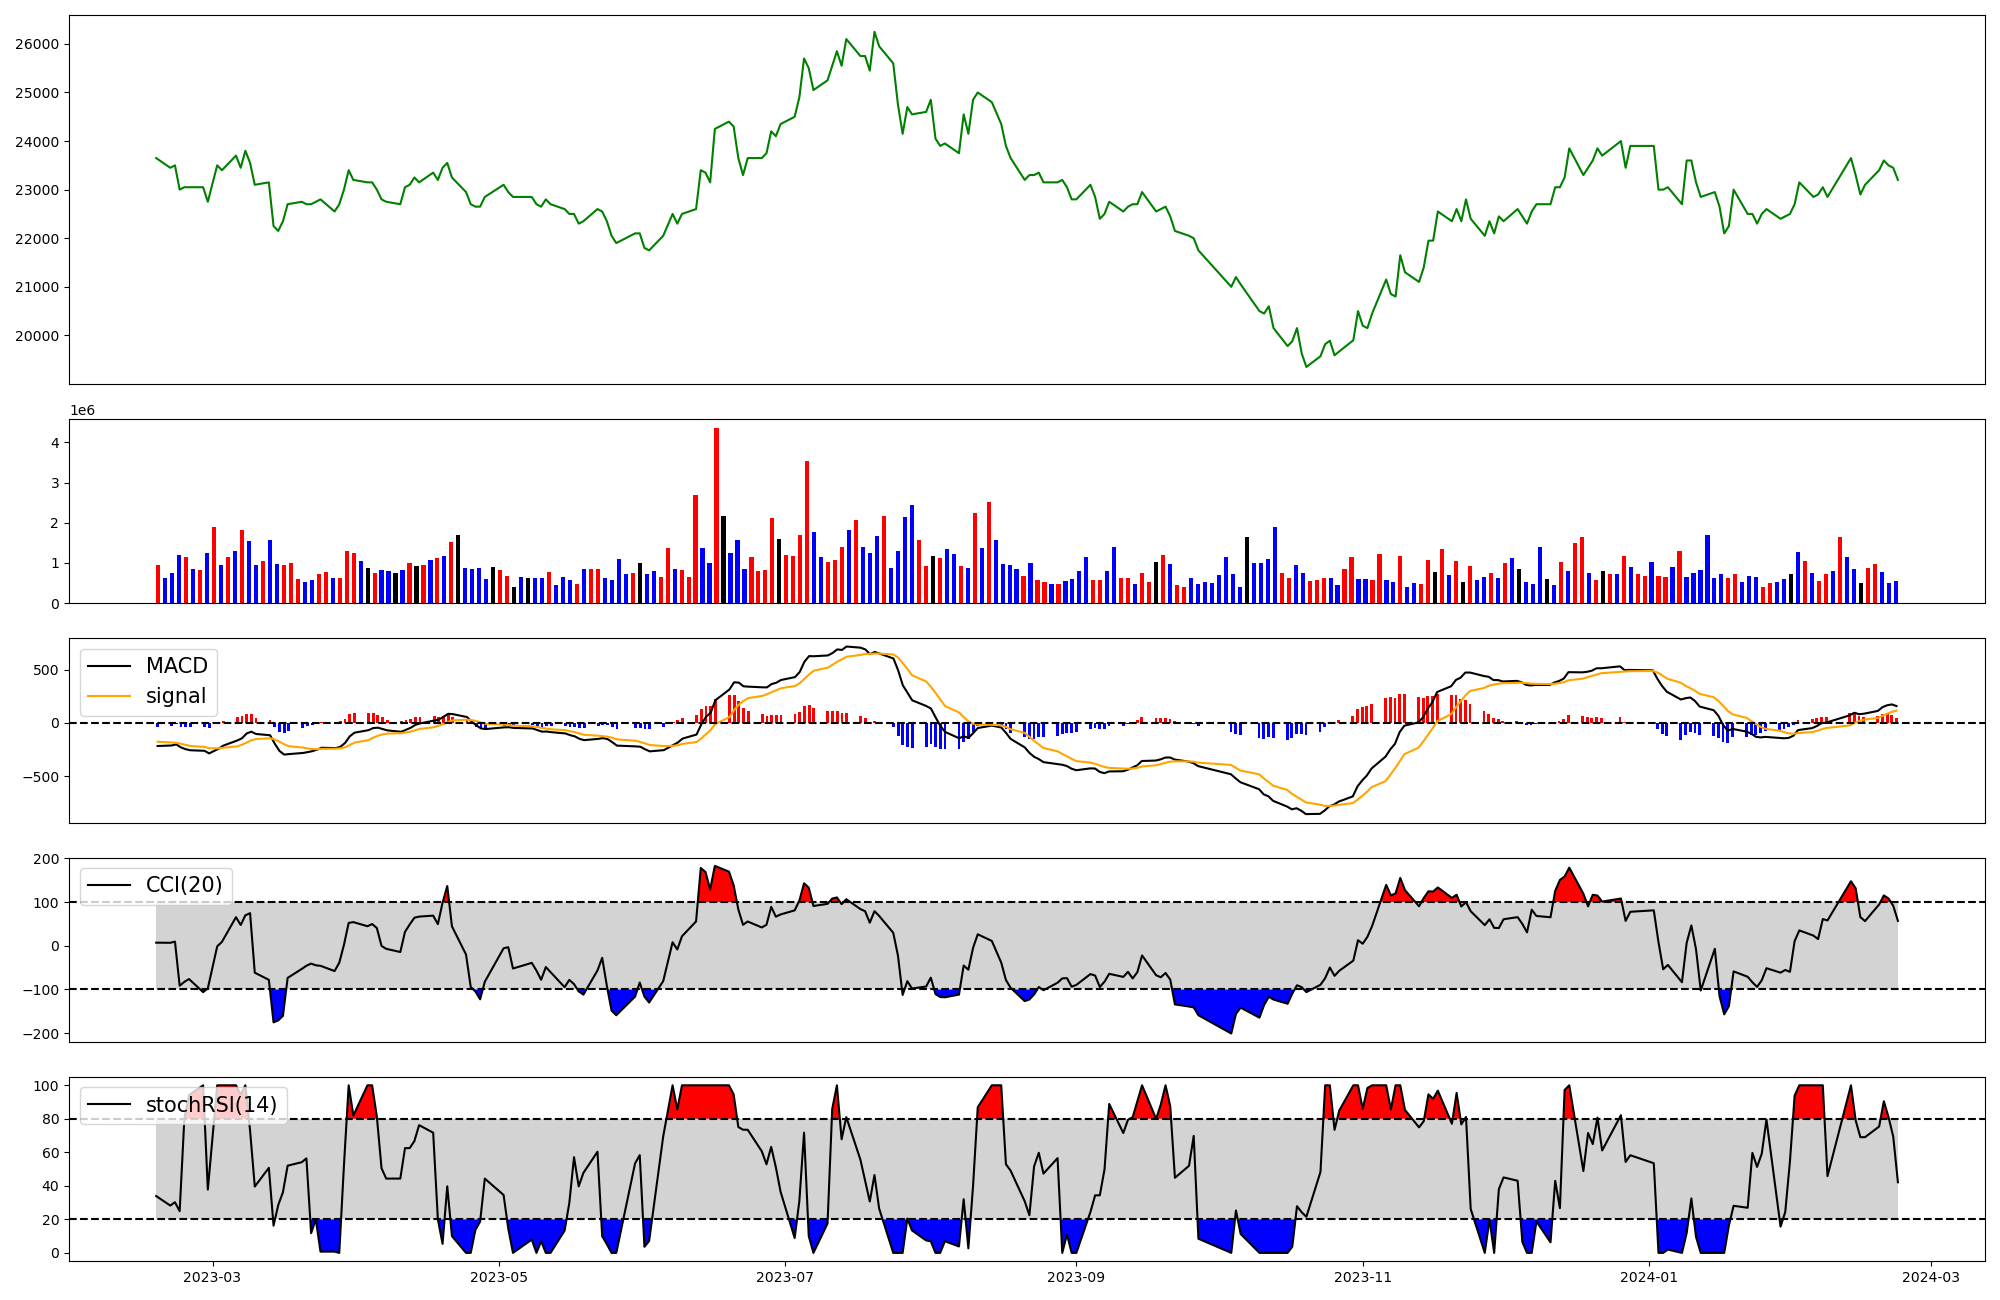2000x1300 pixels.
Task: Click the 2023-11 date tick label
Action: (1363, 1277)
